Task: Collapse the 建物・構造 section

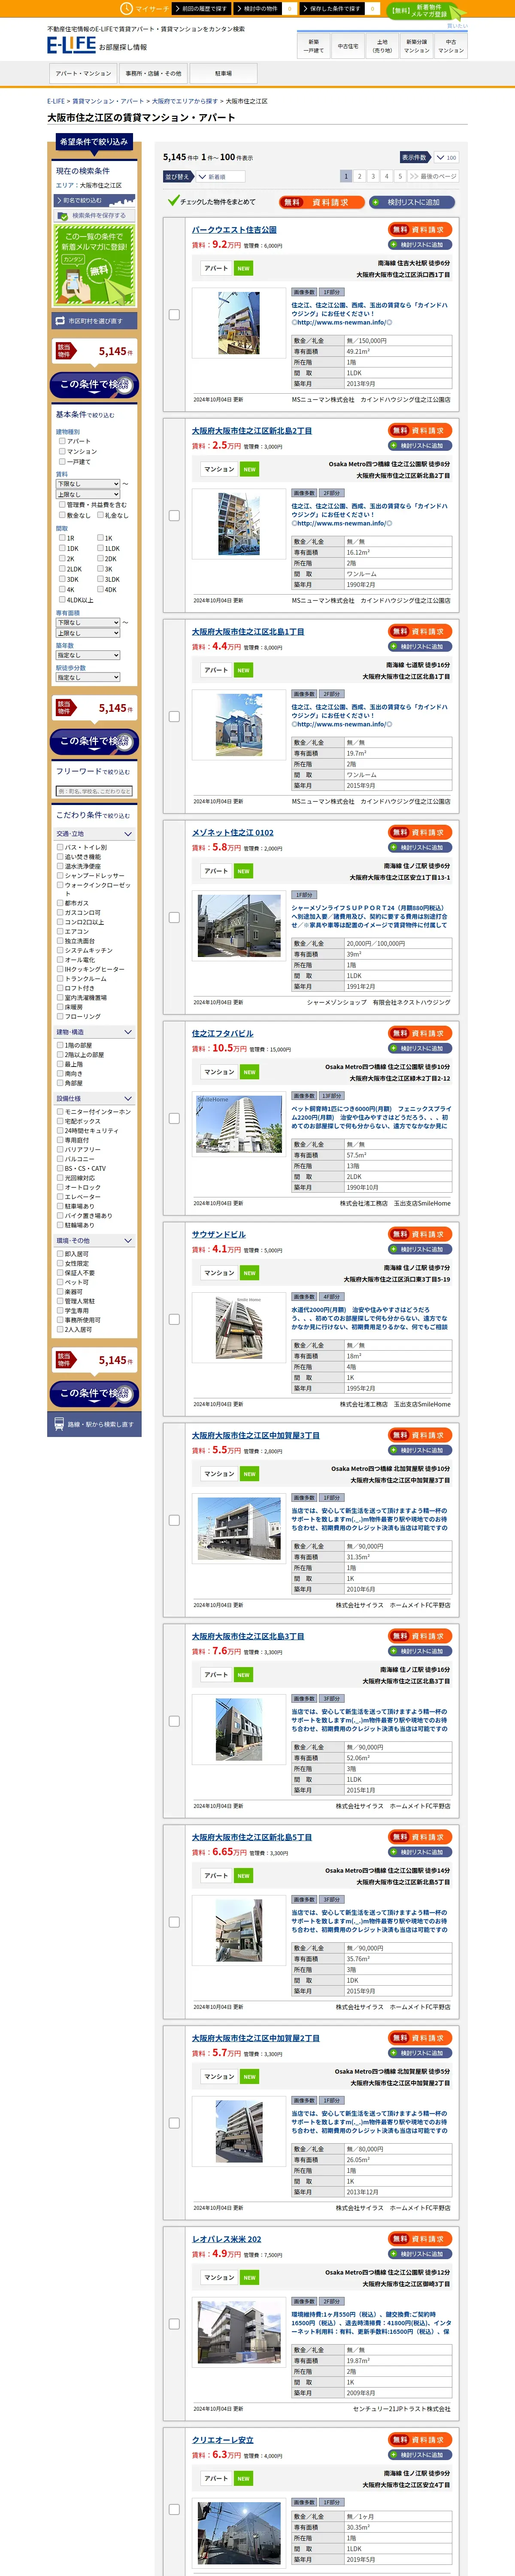Action: point(94,1032)
